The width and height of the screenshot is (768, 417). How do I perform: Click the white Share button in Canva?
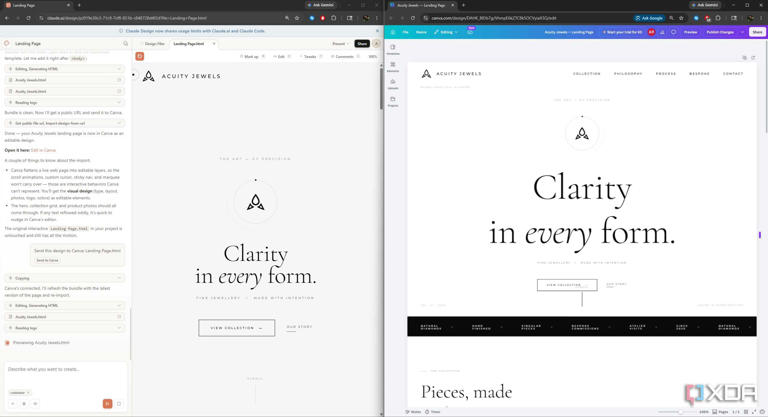point(757,32)
